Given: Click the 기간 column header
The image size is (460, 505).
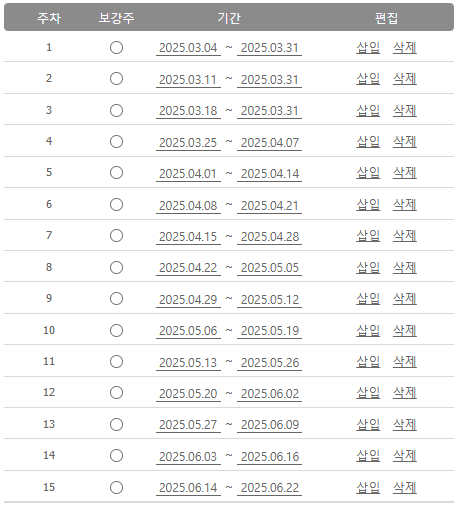Looking at the screenshot, I should (x=229, y=18).
